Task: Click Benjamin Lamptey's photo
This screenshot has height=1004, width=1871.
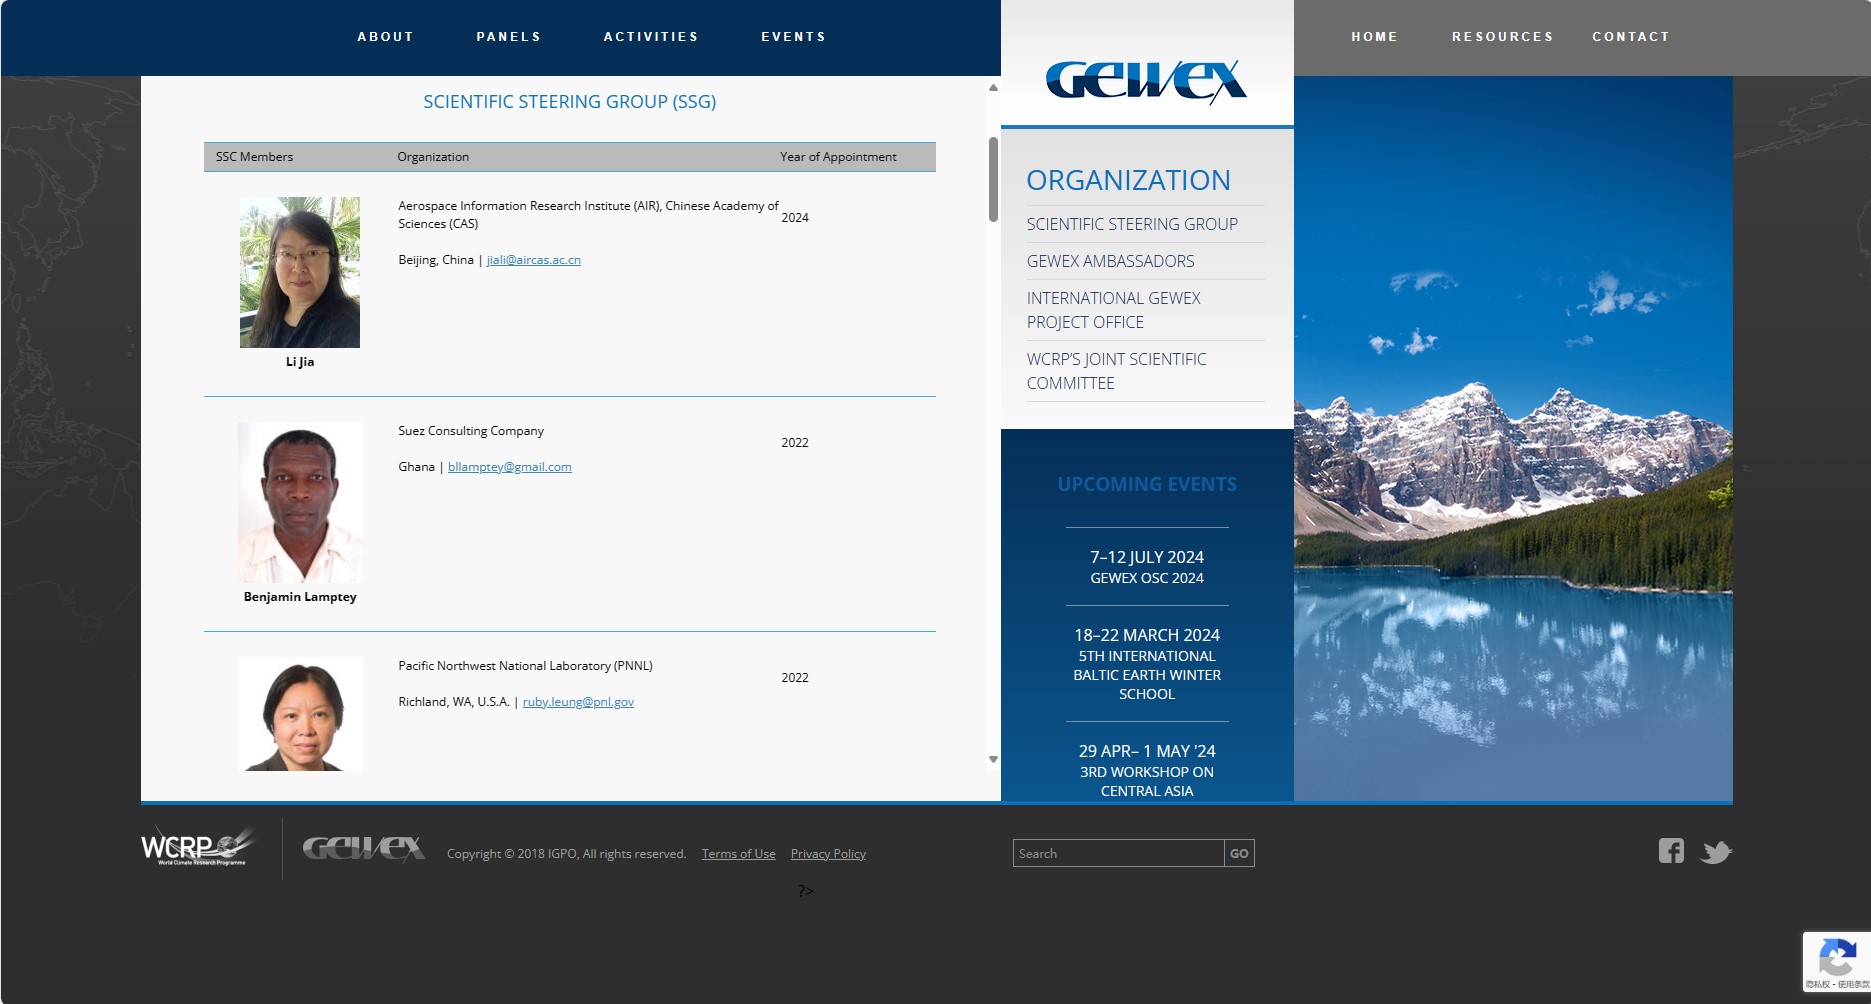Action: coord(300,502)
